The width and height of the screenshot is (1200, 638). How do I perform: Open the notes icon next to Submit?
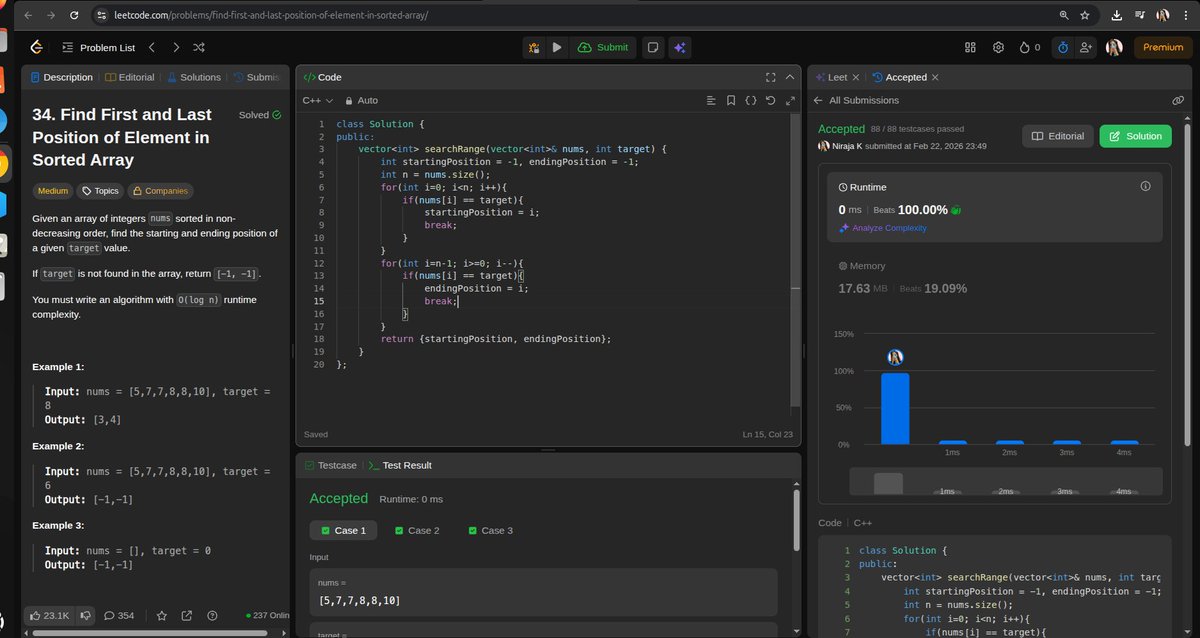[652, 47]
